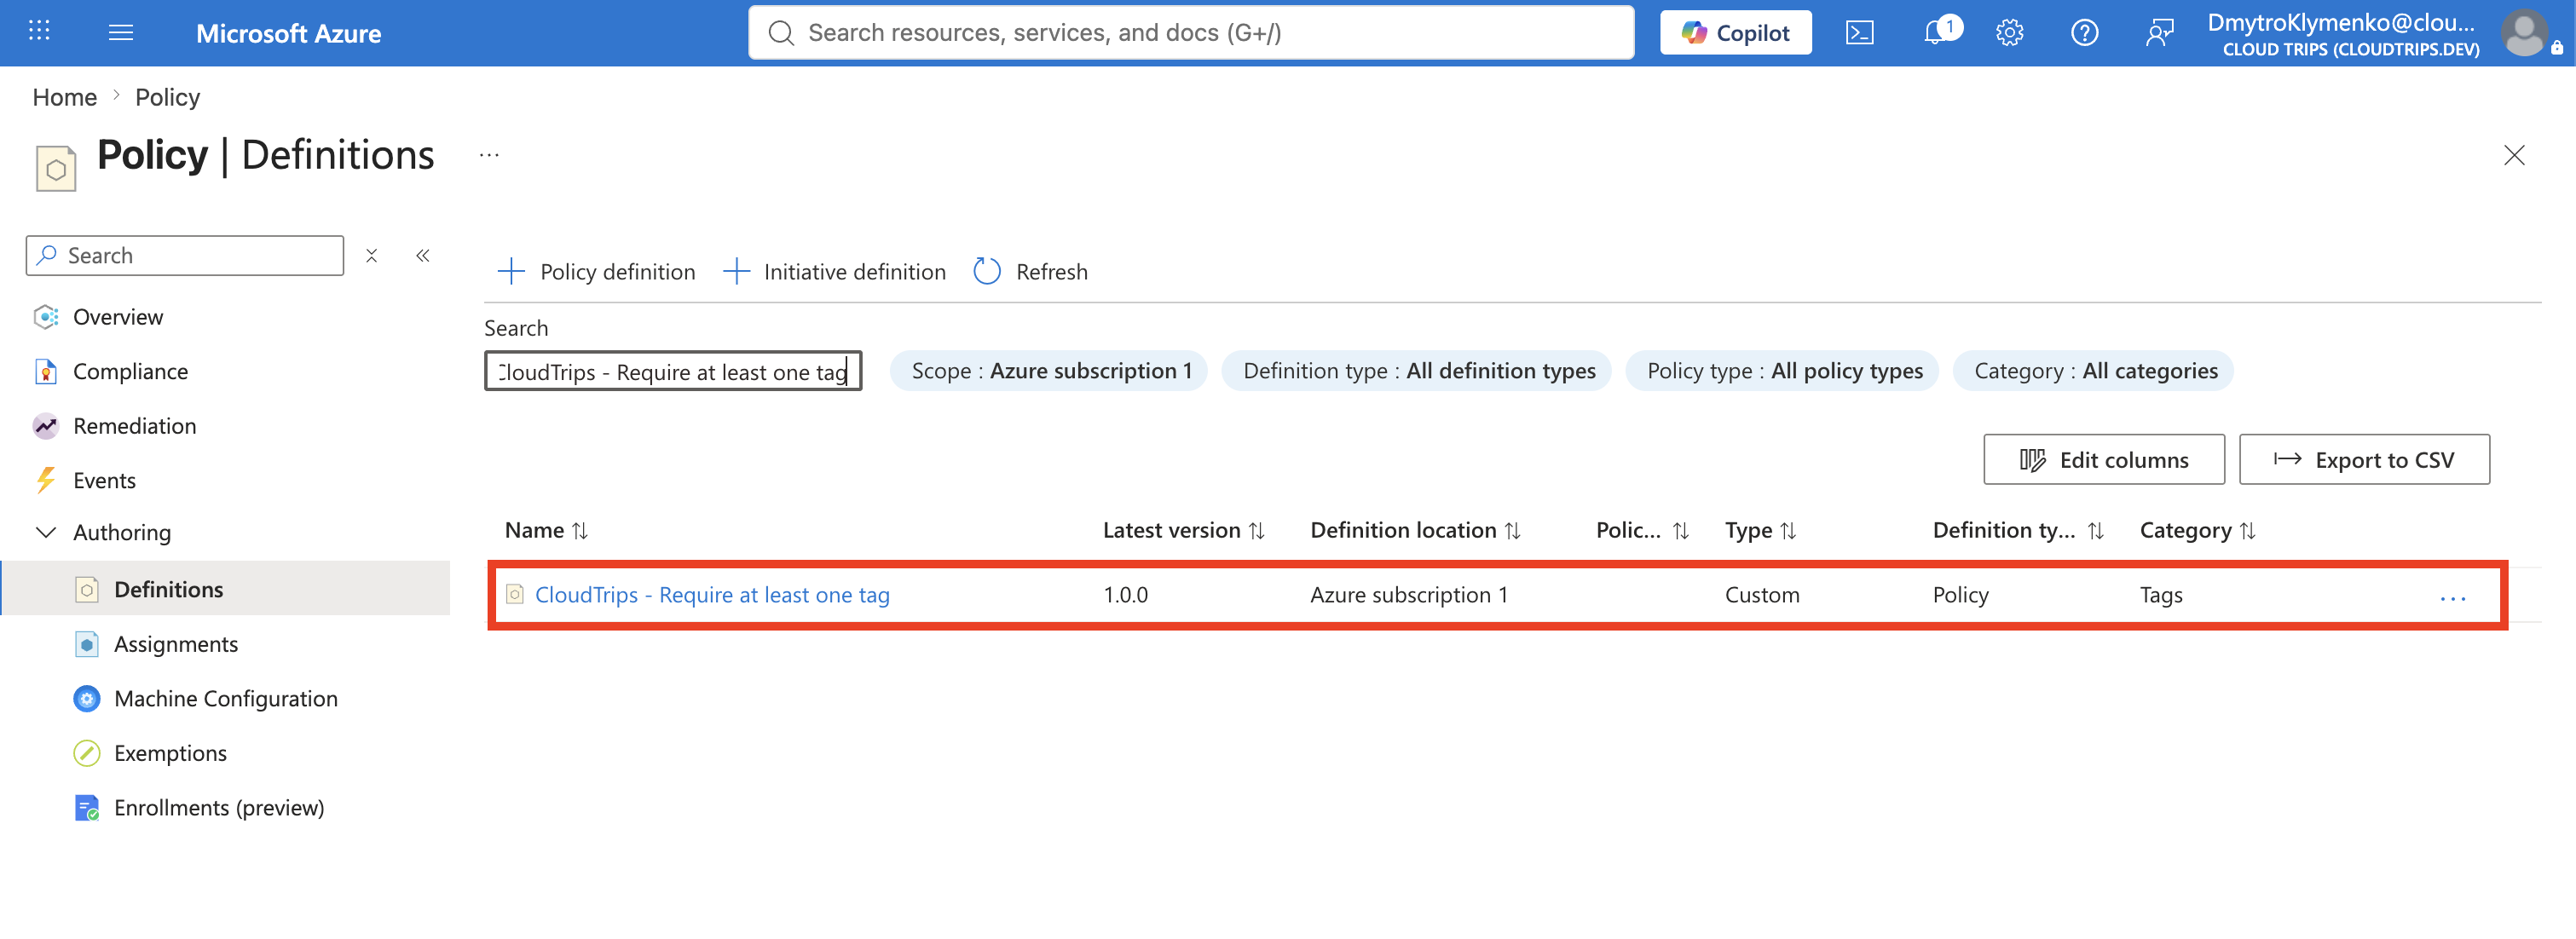Go to the Policy breadcrumb
The image size is (2576, 939).
[x=167, y=97]
